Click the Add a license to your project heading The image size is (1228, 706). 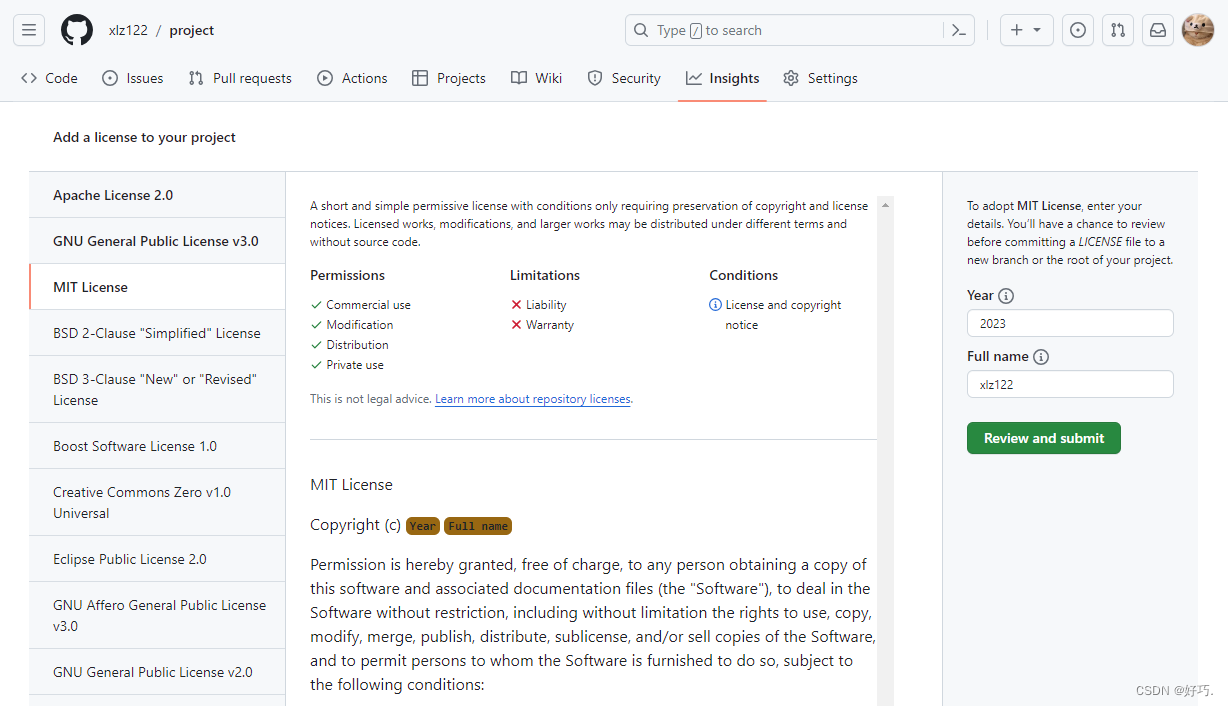(144, 137)
